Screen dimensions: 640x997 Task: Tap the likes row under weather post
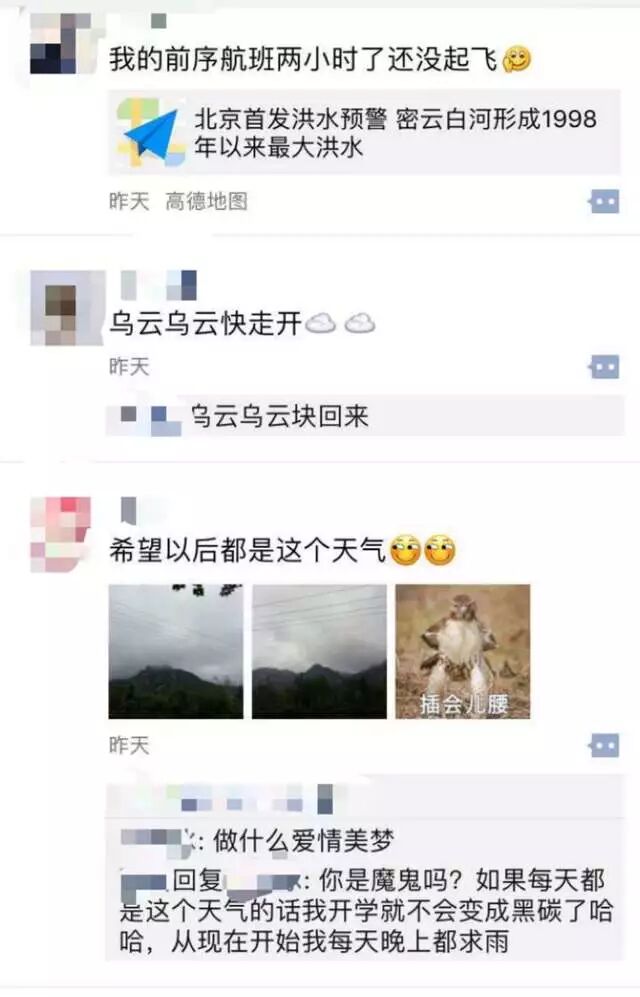point(365,798)
